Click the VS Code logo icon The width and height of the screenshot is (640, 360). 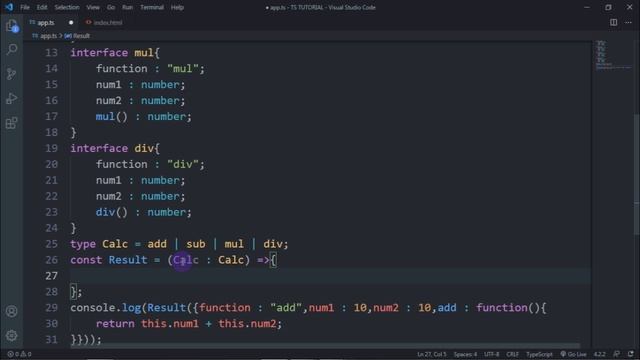pyautogui.click(x=9, y=7)
